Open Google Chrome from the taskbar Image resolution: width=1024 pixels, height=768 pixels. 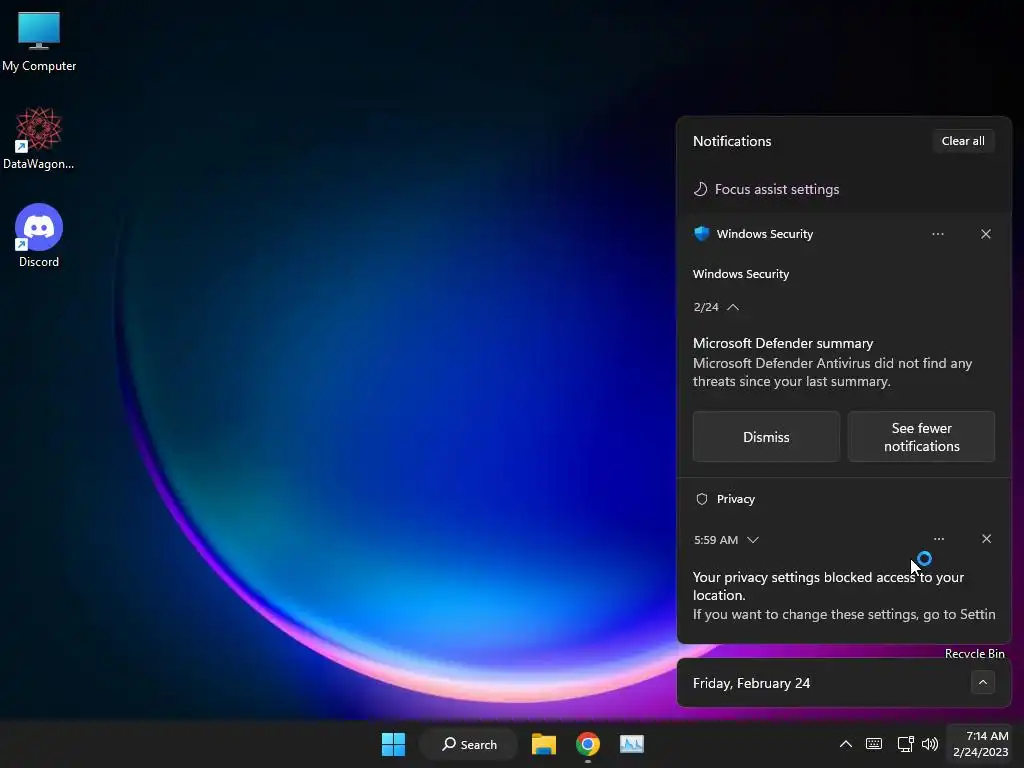coord(588,744)
